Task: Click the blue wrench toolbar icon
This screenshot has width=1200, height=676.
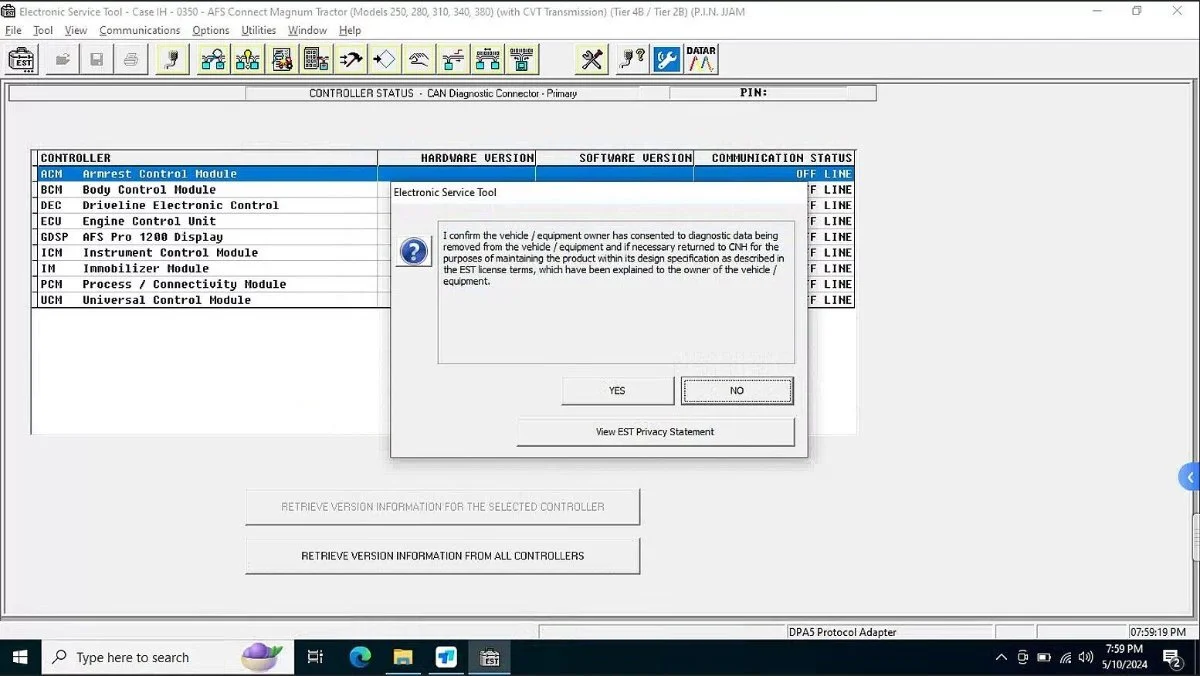Action: click(x=666, y=60)
